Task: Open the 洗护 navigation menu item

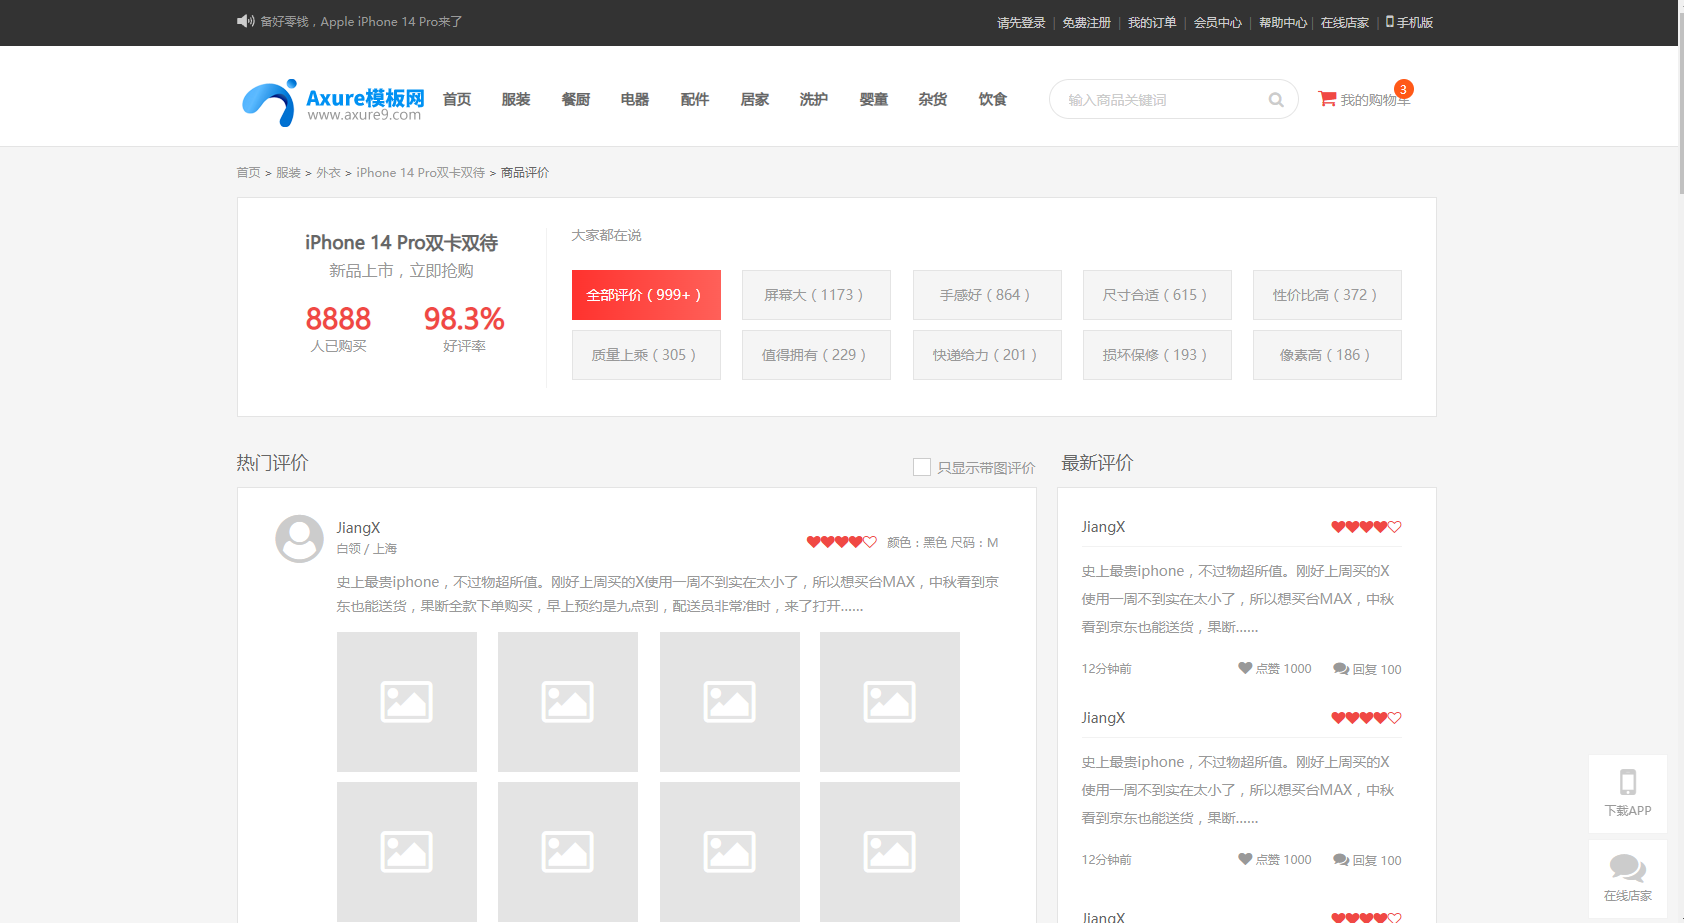Action: (814, 99)
